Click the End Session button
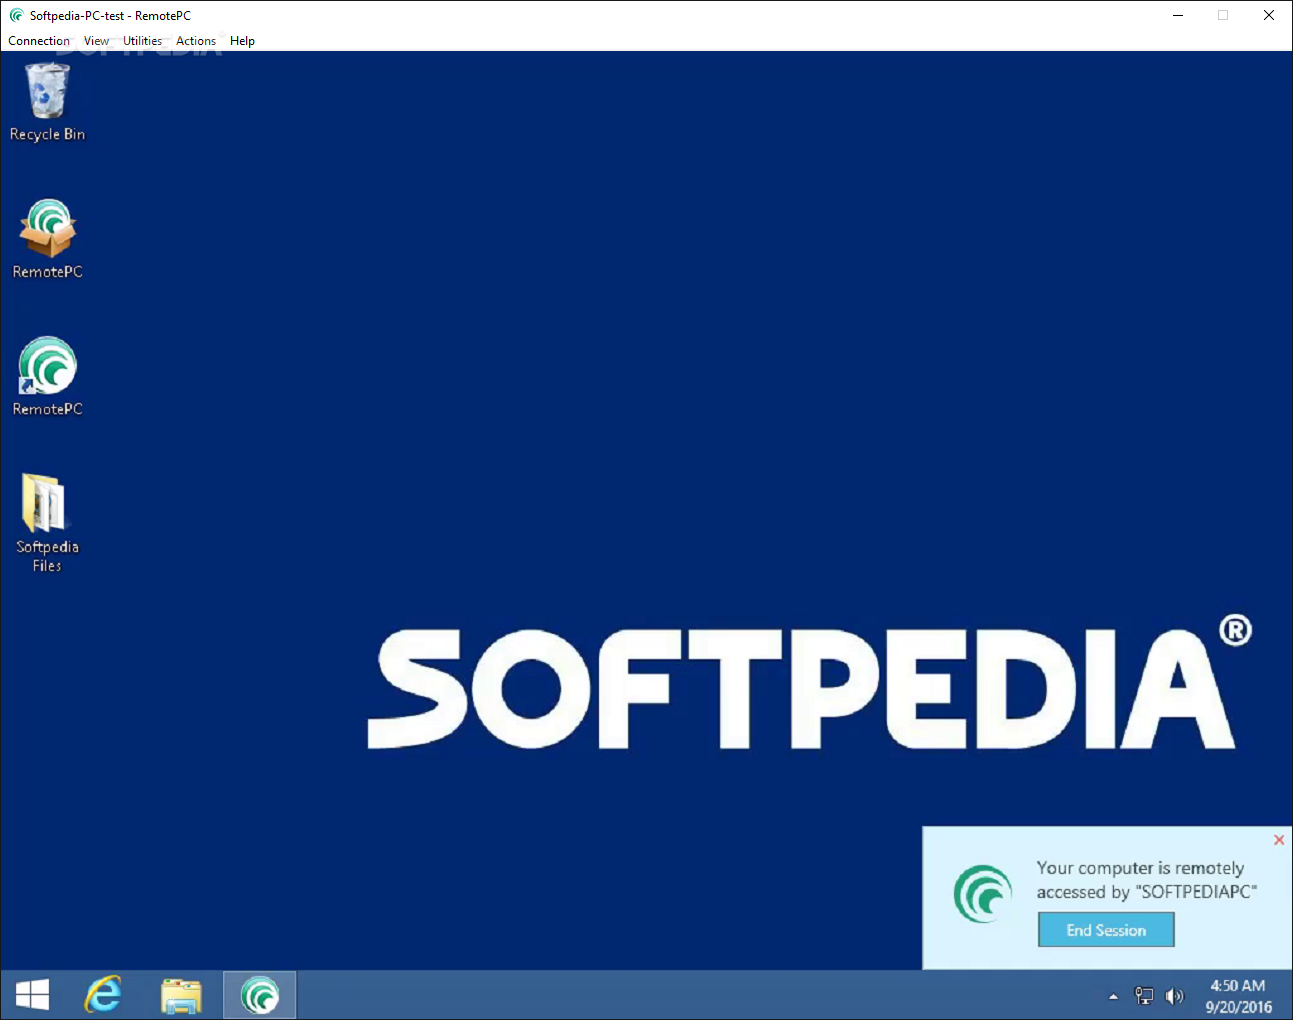This screenshot has width=1293, height=1020. point(1106,930)
